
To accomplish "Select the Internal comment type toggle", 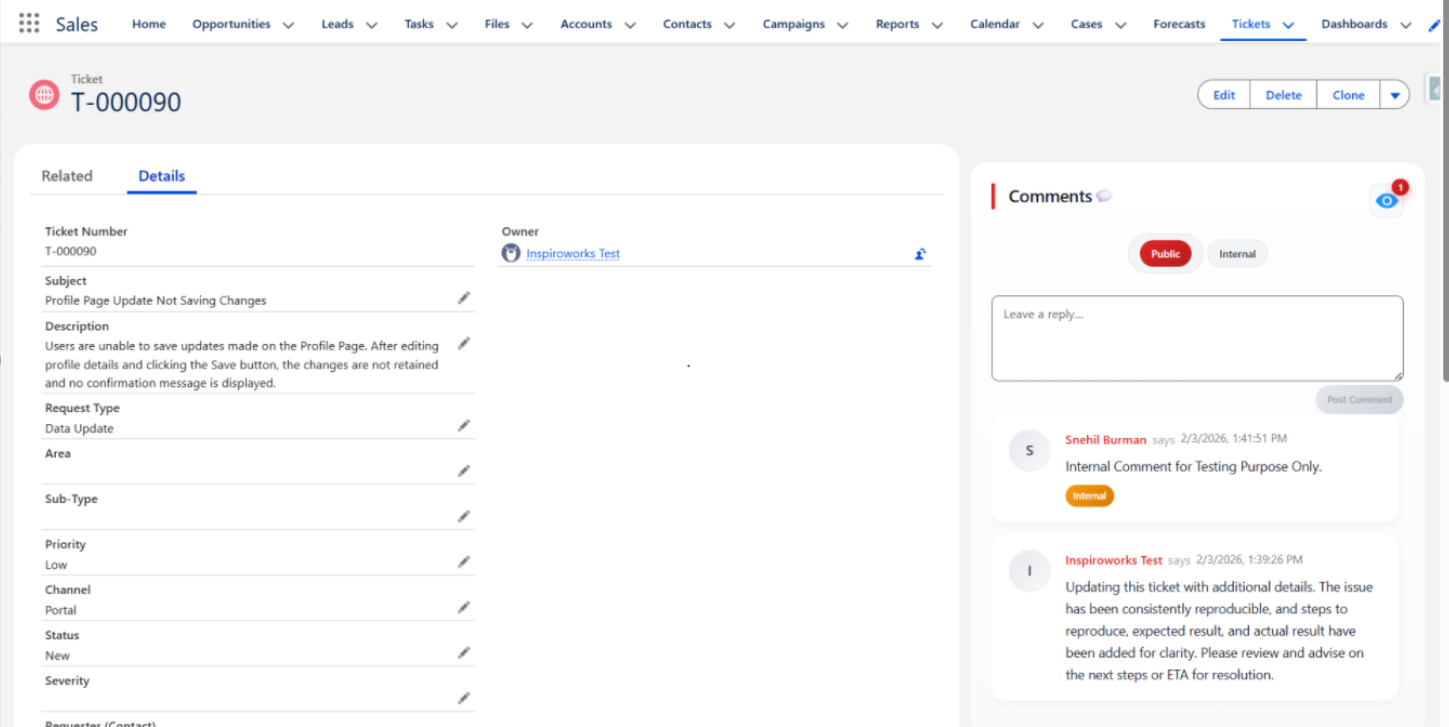I will (1237, 254).
